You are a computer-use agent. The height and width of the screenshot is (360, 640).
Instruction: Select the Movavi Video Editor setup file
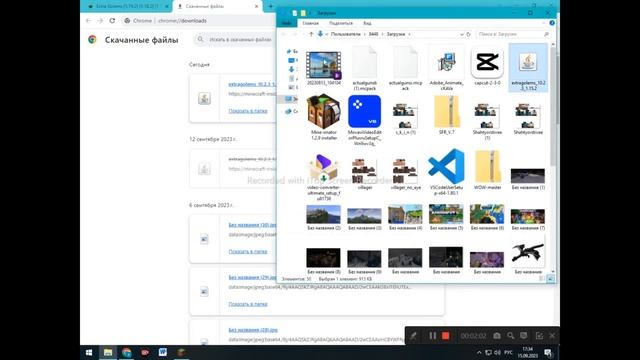(x=364, y=120)
